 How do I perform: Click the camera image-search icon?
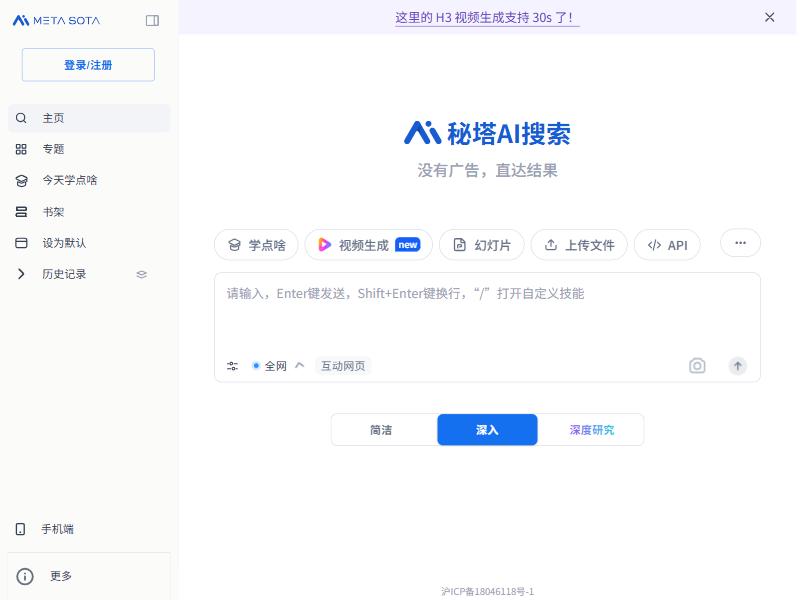pyautogui.click(x=697, y=366)
